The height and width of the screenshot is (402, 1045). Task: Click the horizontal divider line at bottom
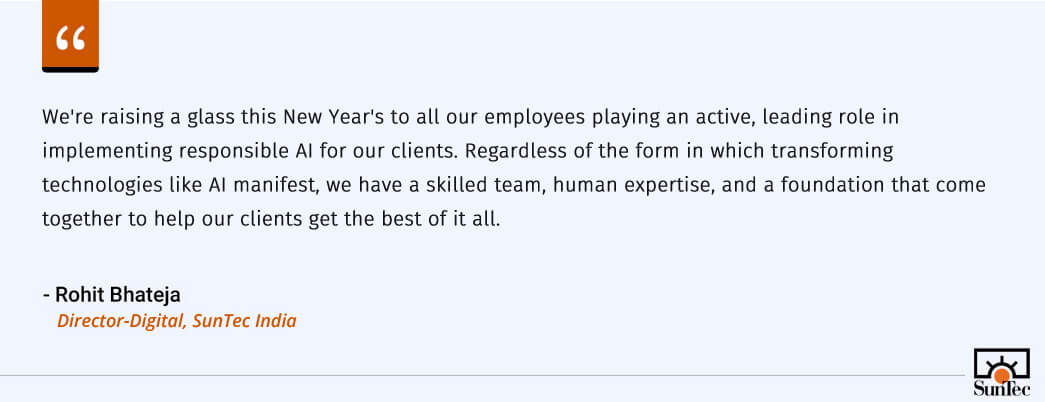480,376
